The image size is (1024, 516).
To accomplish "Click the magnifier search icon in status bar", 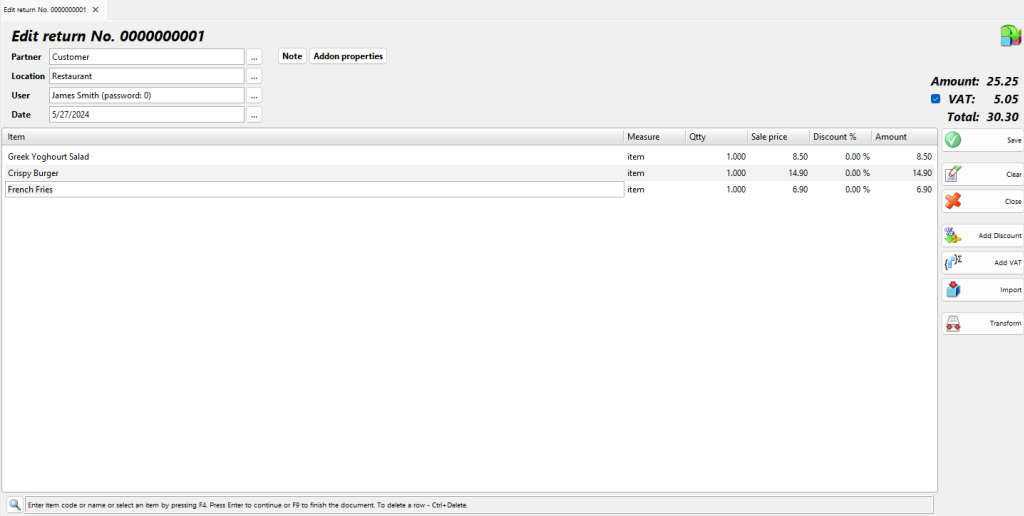I will point(15,505).
